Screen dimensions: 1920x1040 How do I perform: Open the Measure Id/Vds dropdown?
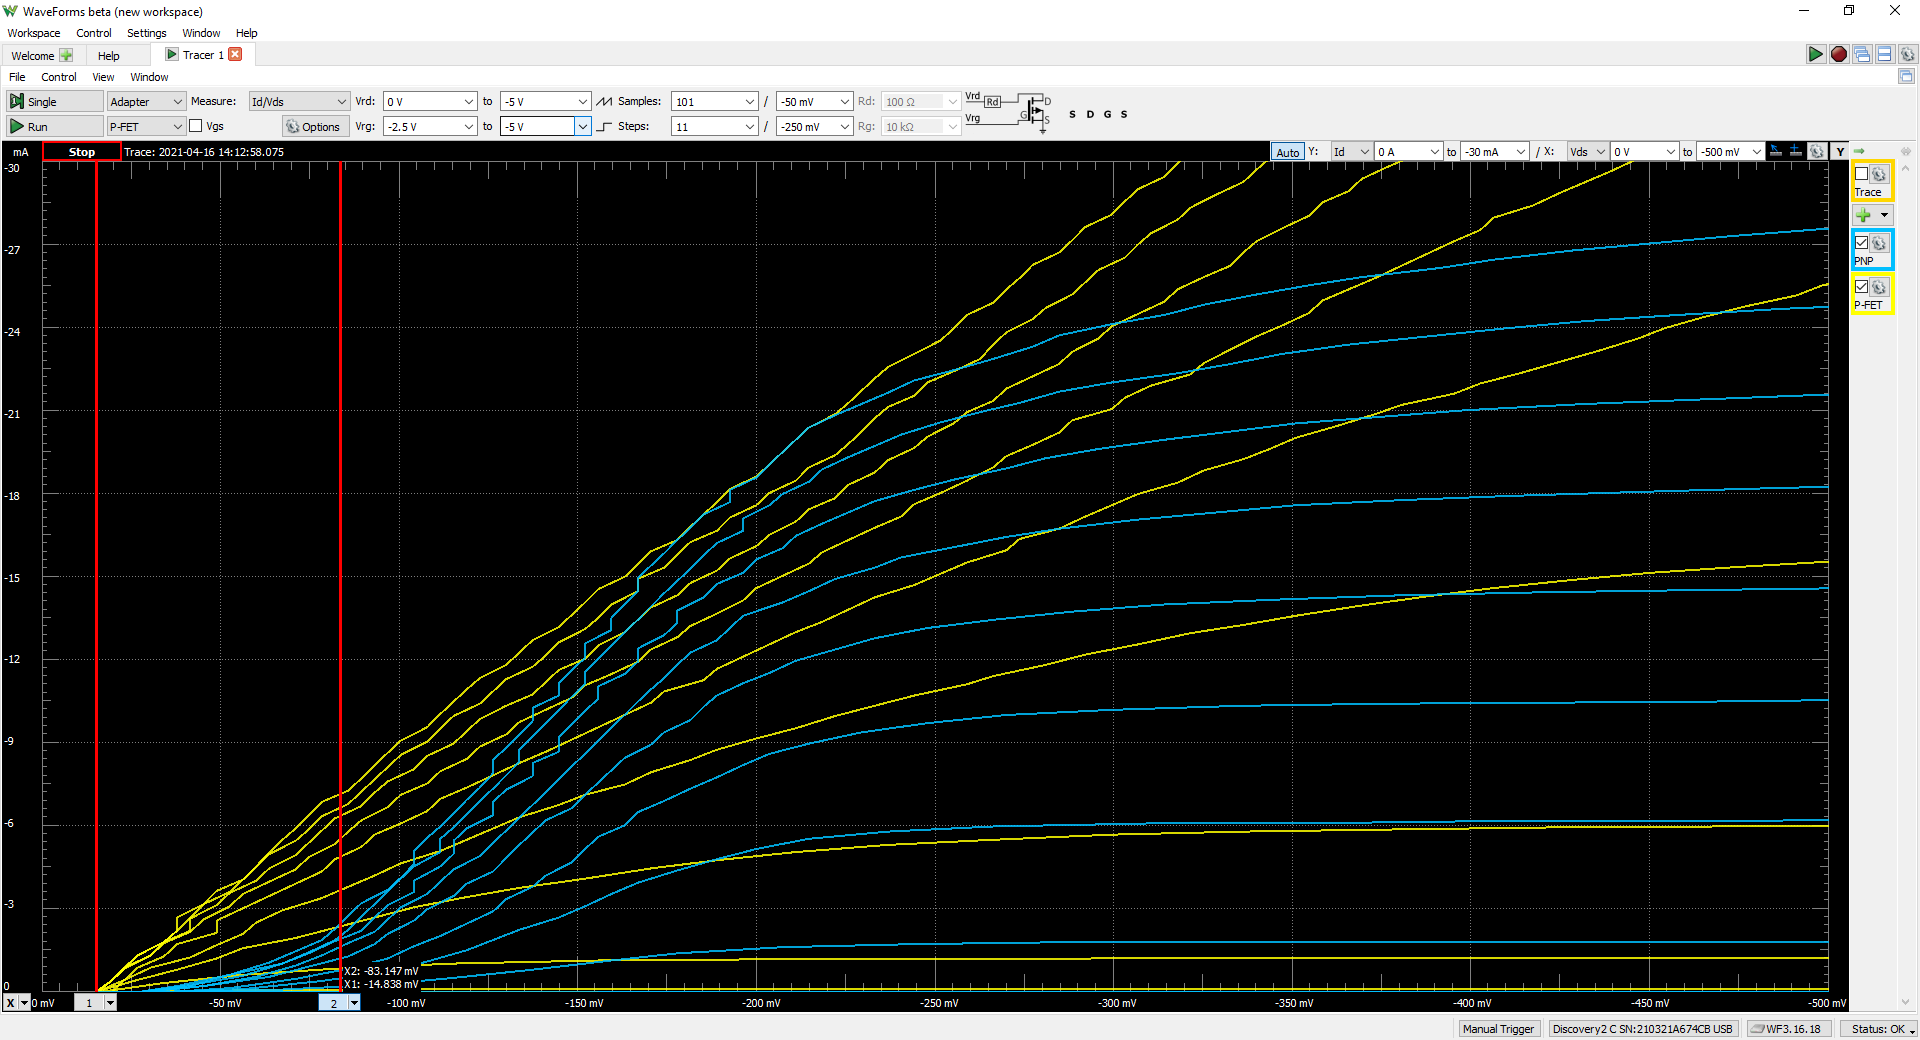[x=299, y=101]
